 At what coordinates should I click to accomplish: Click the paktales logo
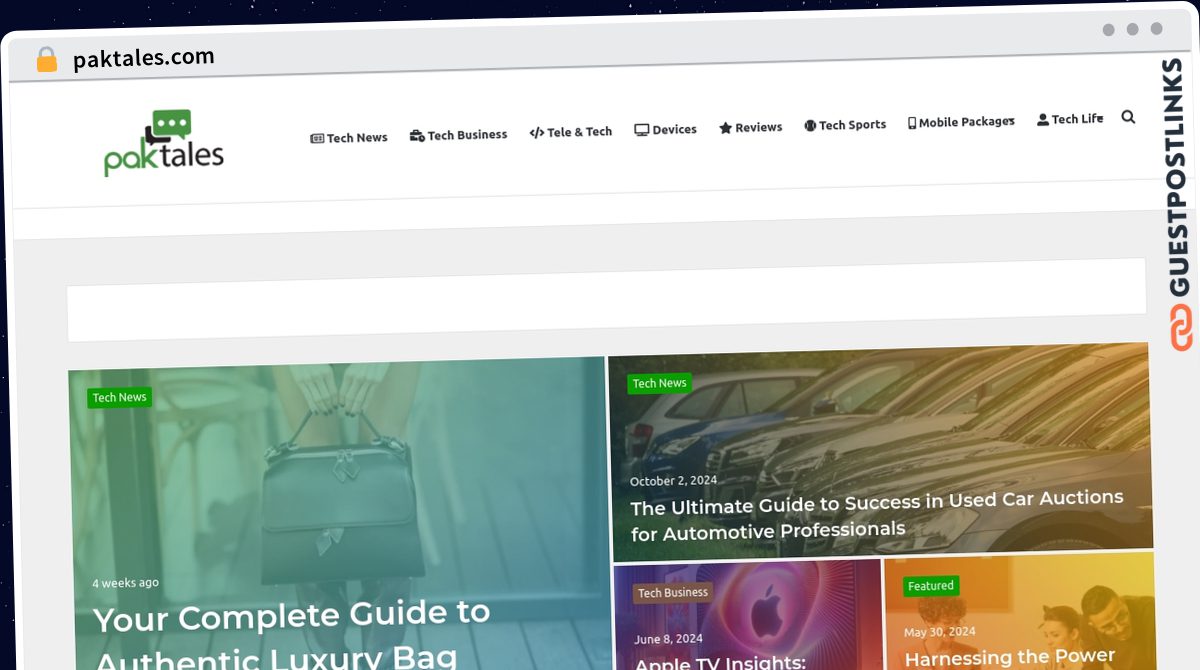[164, 143]
